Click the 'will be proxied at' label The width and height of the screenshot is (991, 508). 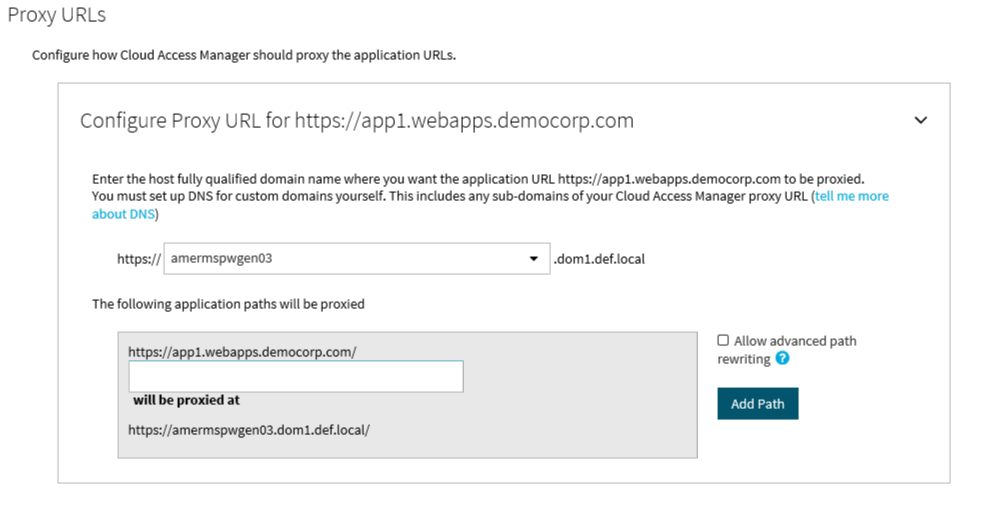coord(186,400)
